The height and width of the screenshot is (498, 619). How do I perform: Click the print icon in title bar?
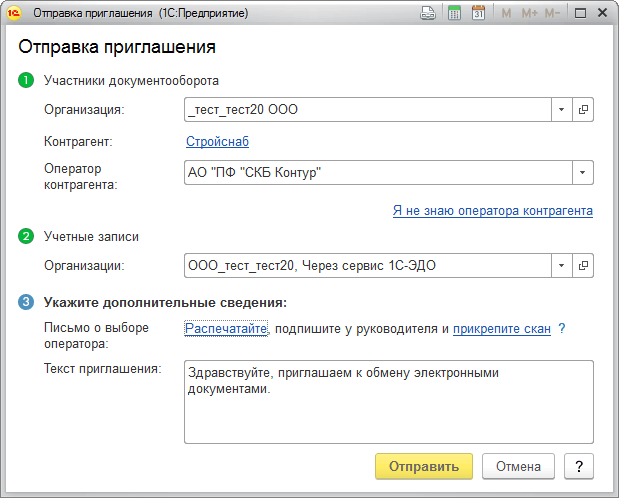coord(428,14)
